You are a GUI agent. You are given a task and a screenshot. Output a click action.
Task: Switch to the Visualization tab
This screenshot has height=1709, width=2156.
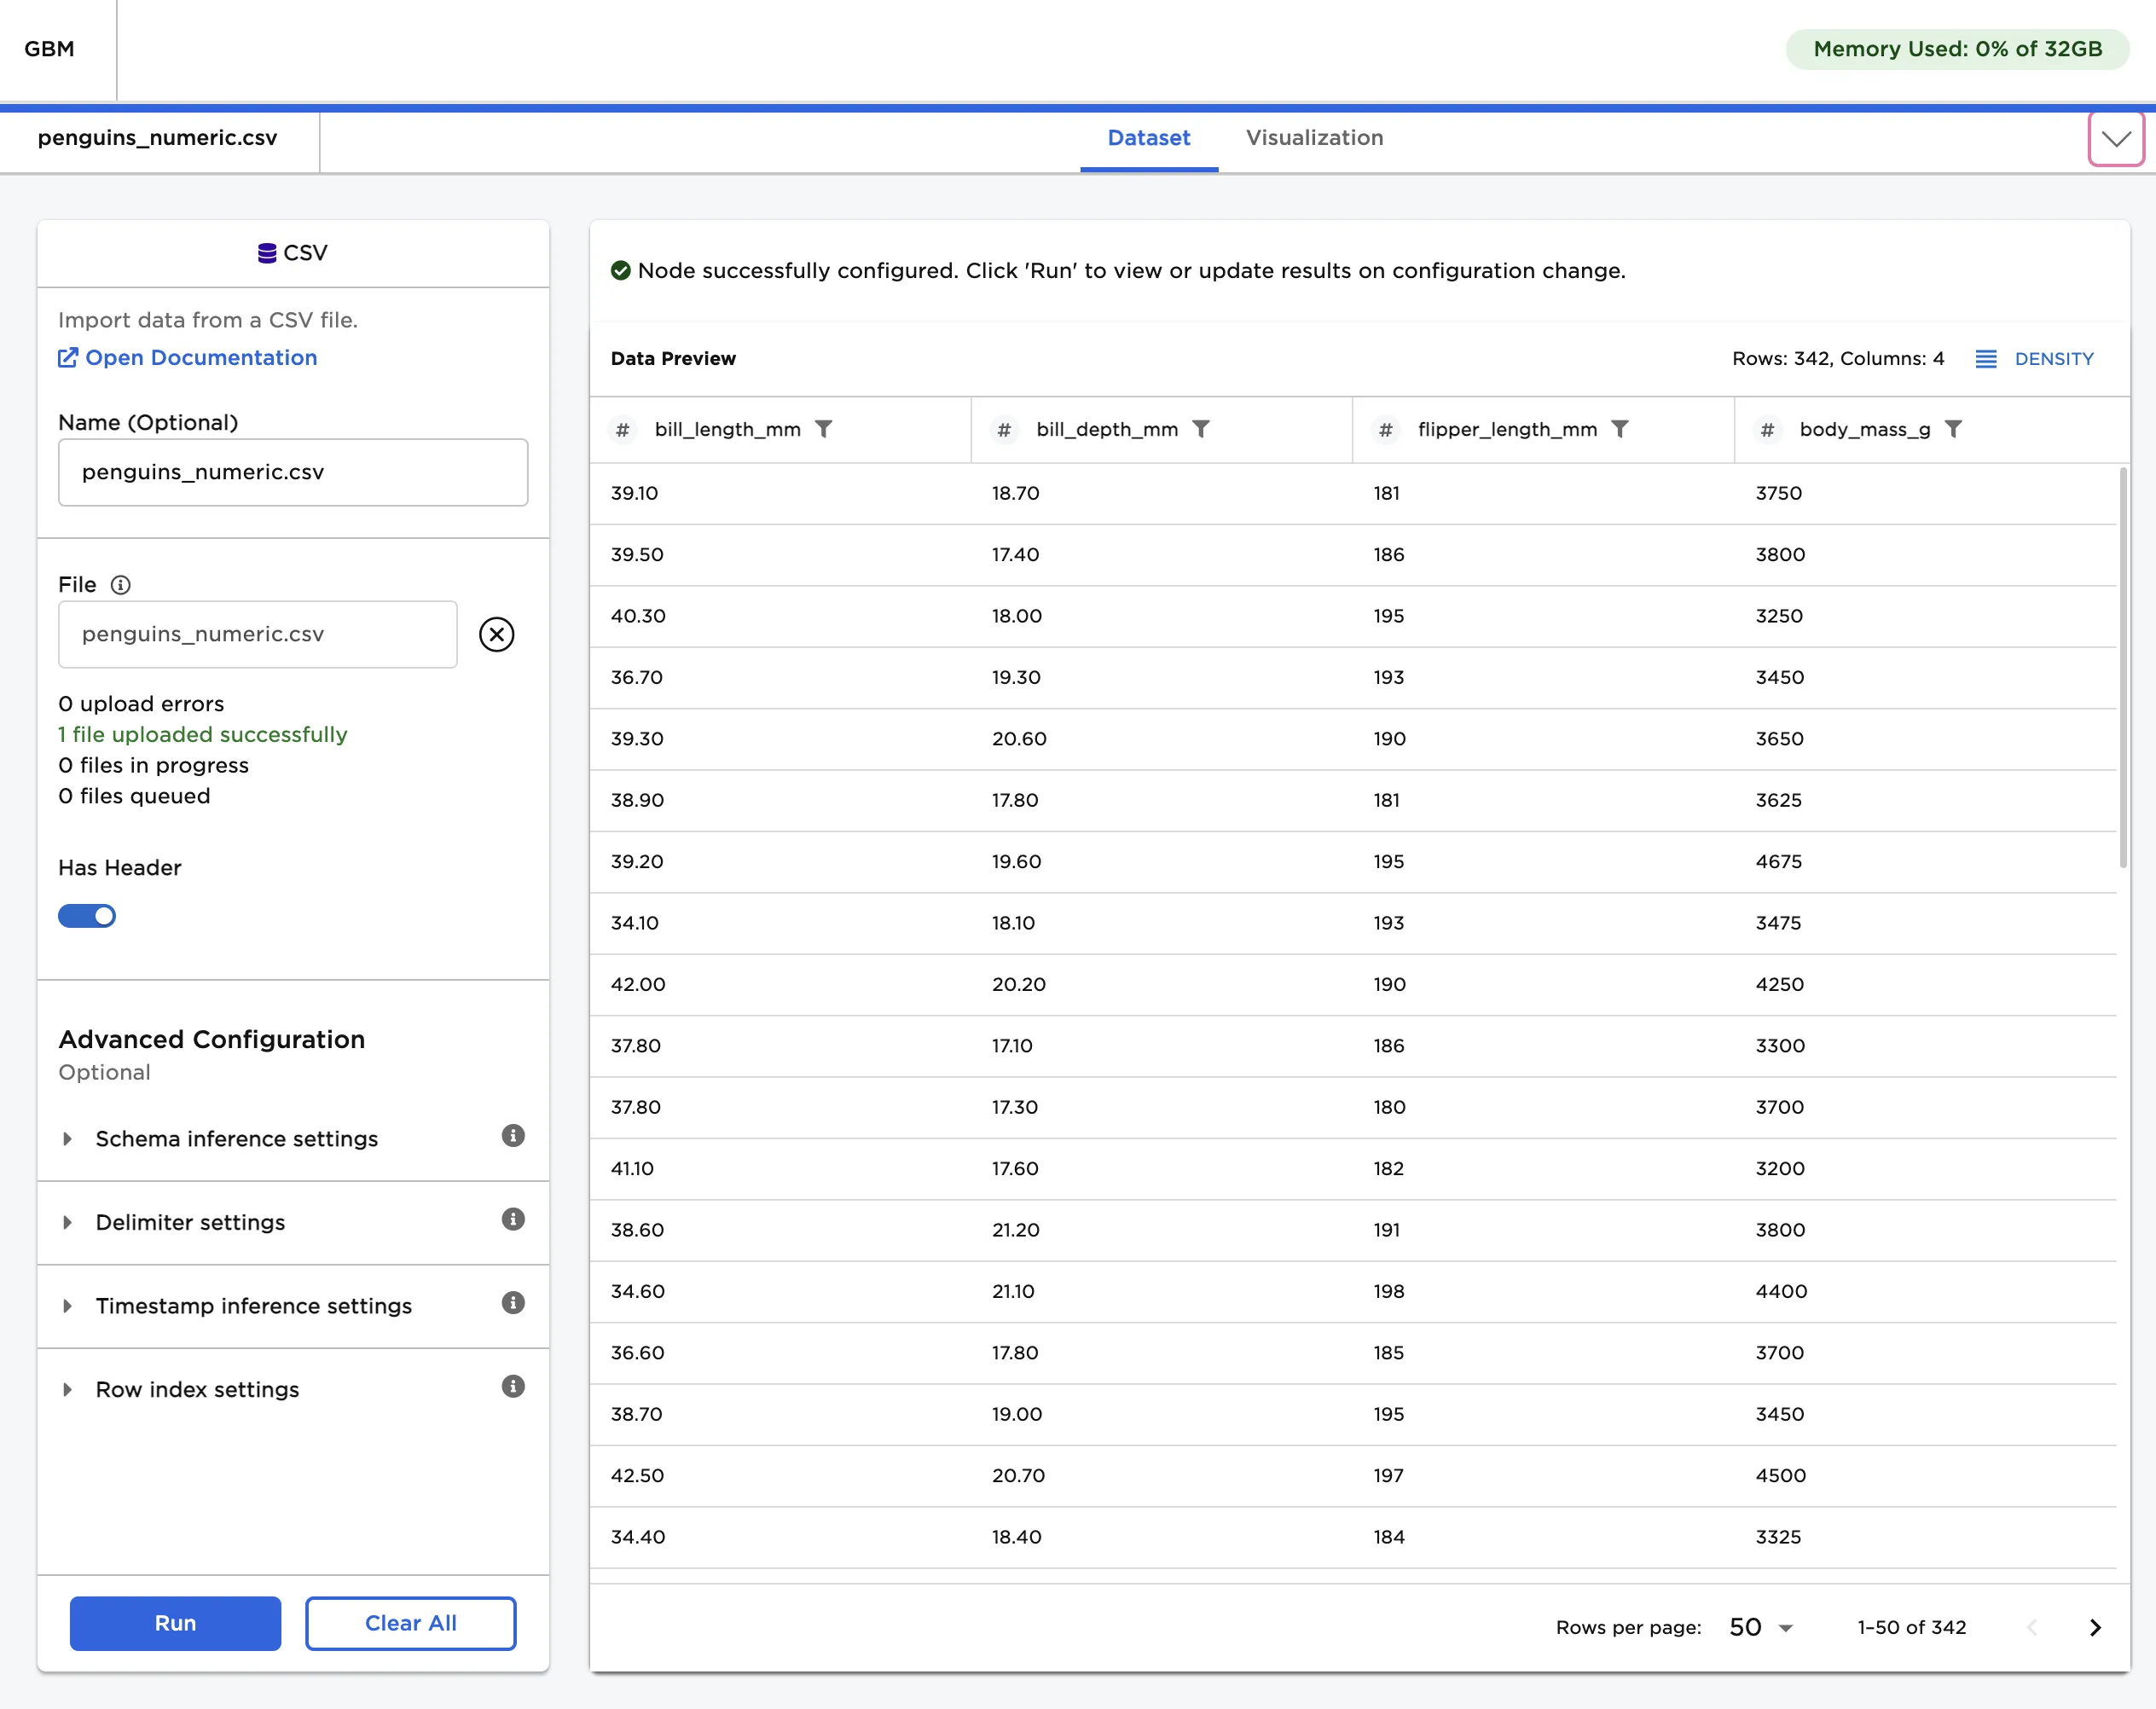click(x=1314, y=138)
